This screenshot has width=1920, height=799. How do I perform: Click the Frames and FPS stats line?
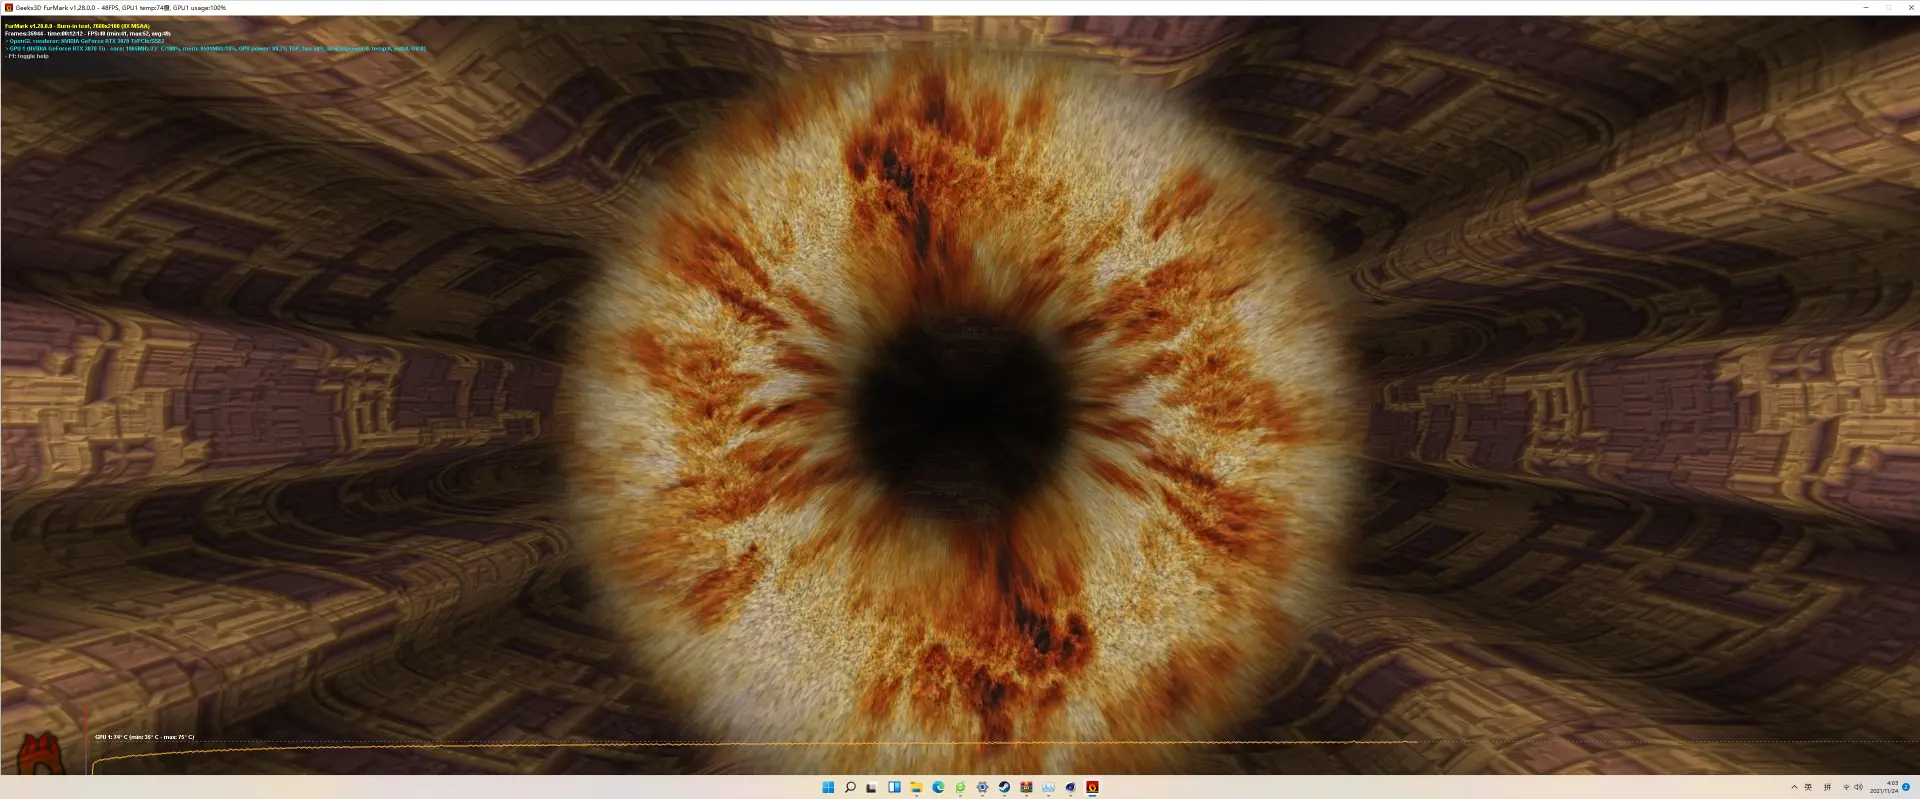[x=88, y=33]
